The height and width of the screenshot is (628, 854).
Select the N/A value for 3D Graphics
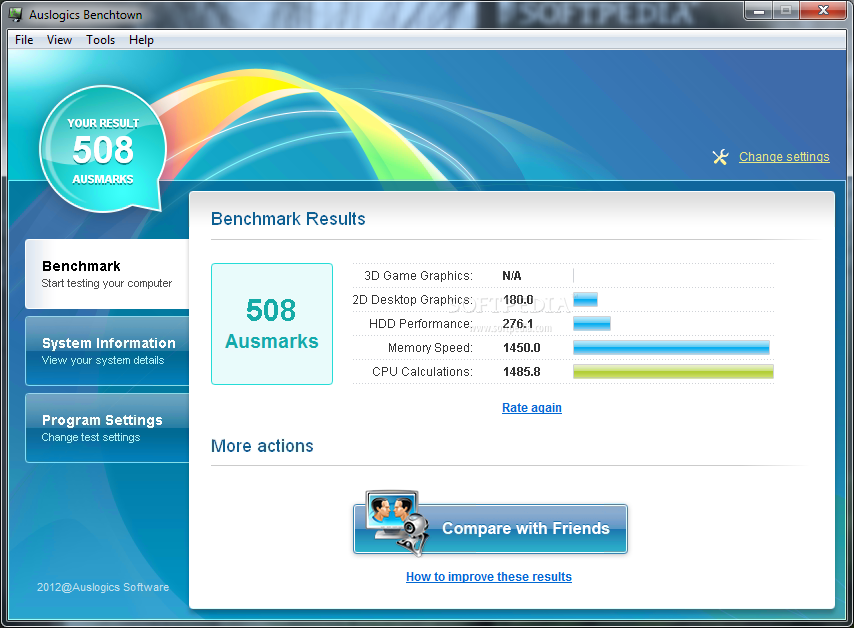pos(511,276)
